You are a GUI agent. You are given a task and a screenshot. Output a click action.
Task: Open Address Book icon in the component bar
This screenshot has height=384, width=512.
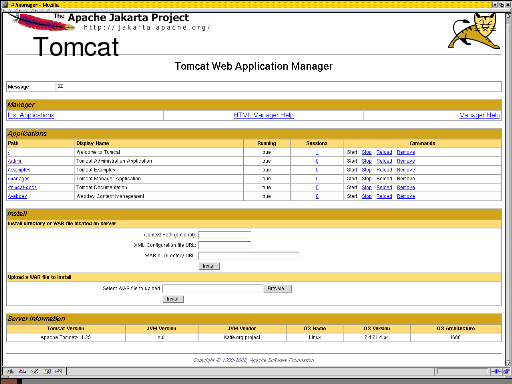pyautogui.click(x=47, y=371)
